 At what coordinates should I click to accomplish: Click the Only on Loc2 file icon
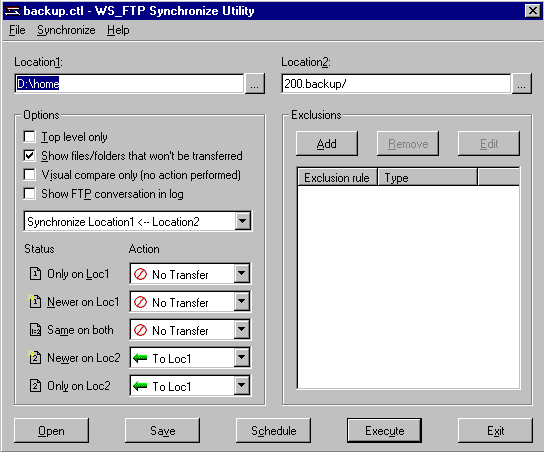click(35, 385)
